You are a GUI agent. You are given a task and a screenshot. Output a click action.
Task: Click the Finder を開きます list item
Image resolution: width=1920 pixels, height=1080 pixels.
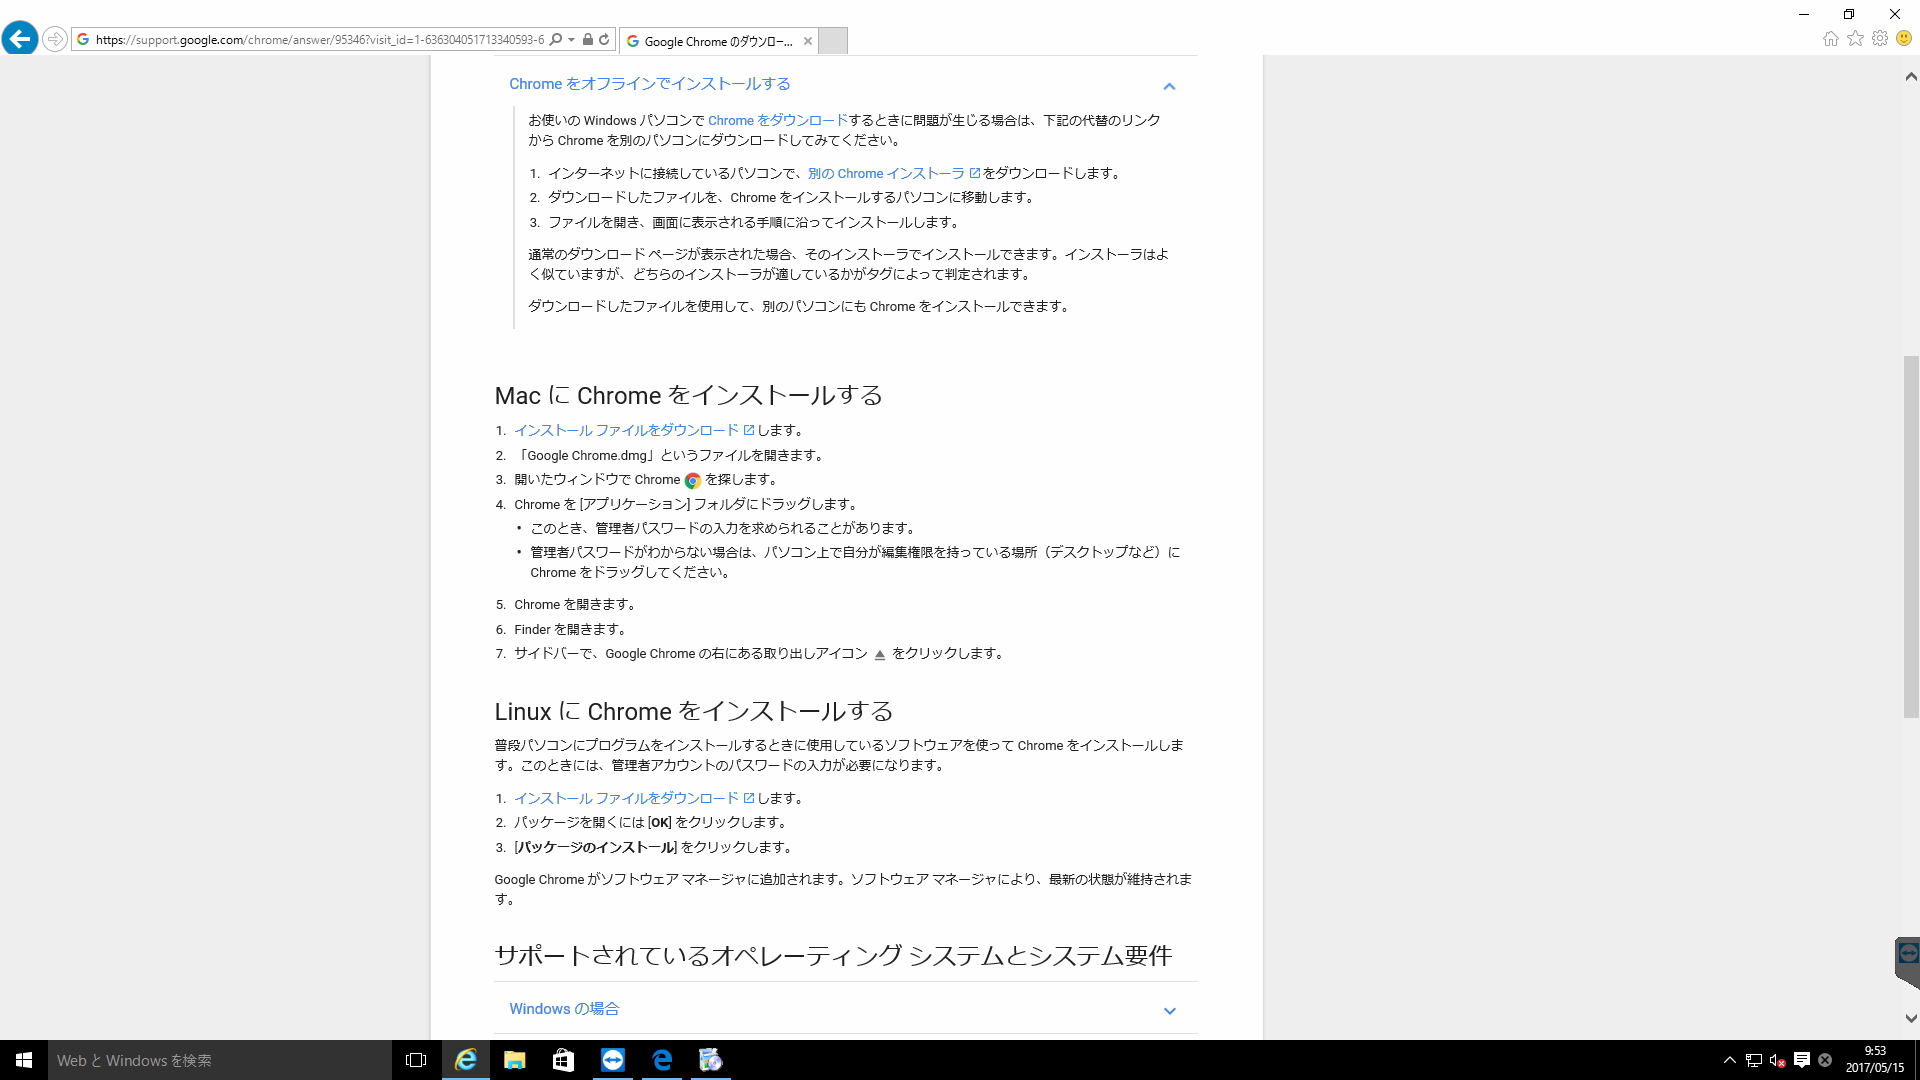pyautogui.click(x=571, y=629)
